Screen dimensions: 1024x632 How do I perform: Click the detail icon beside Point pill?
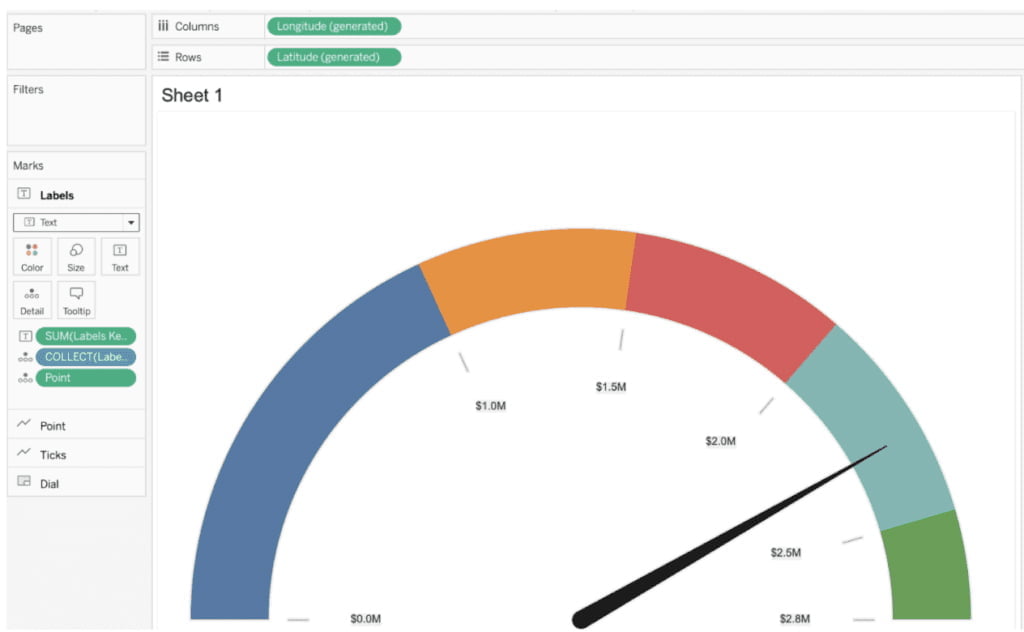pyautogui.click(x=25, y=378)
